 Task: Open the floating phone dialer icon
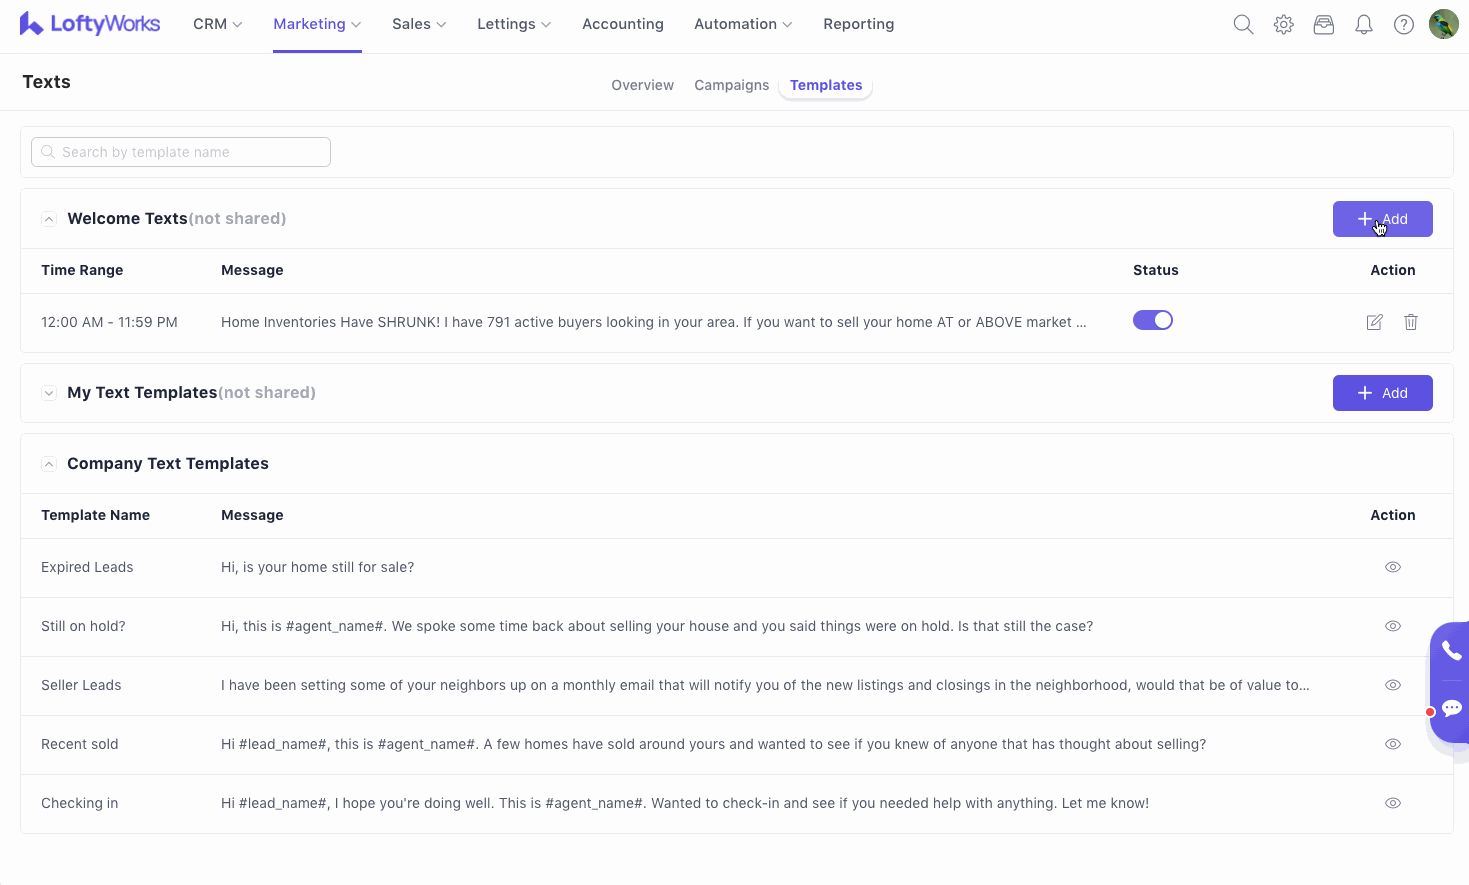(1451, 652)
